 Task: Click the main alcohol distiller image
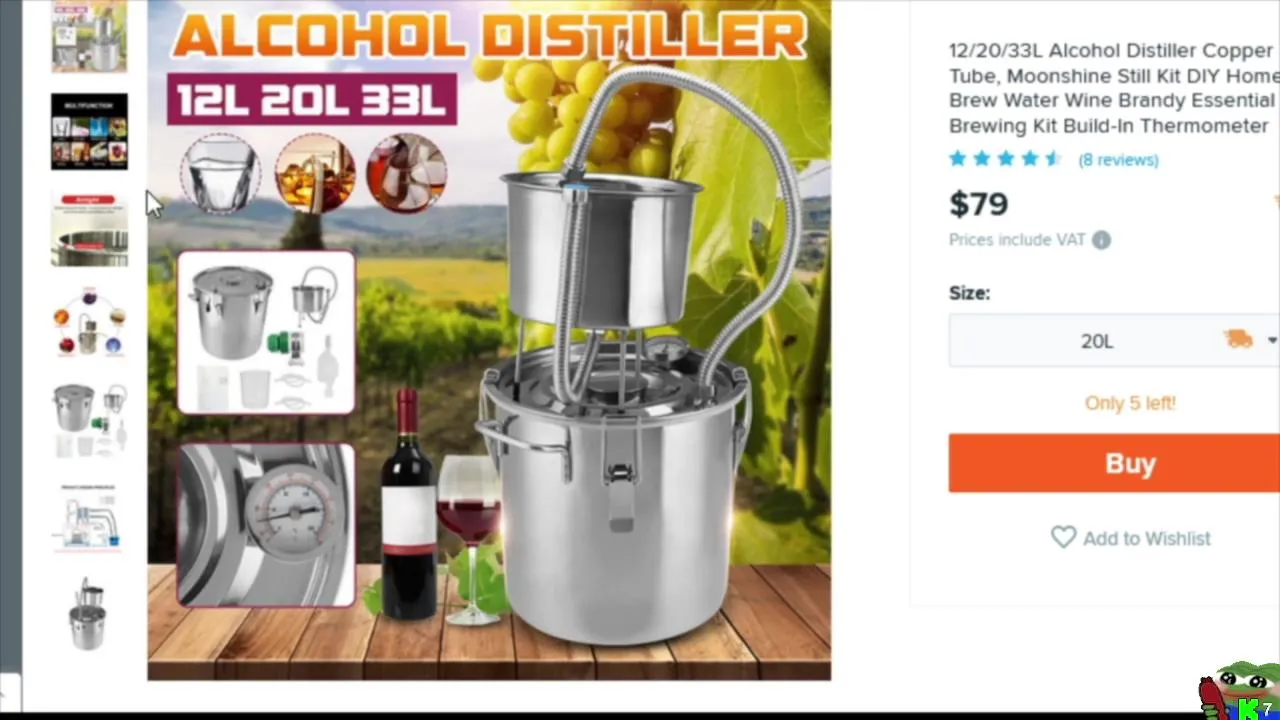point(489,340)
